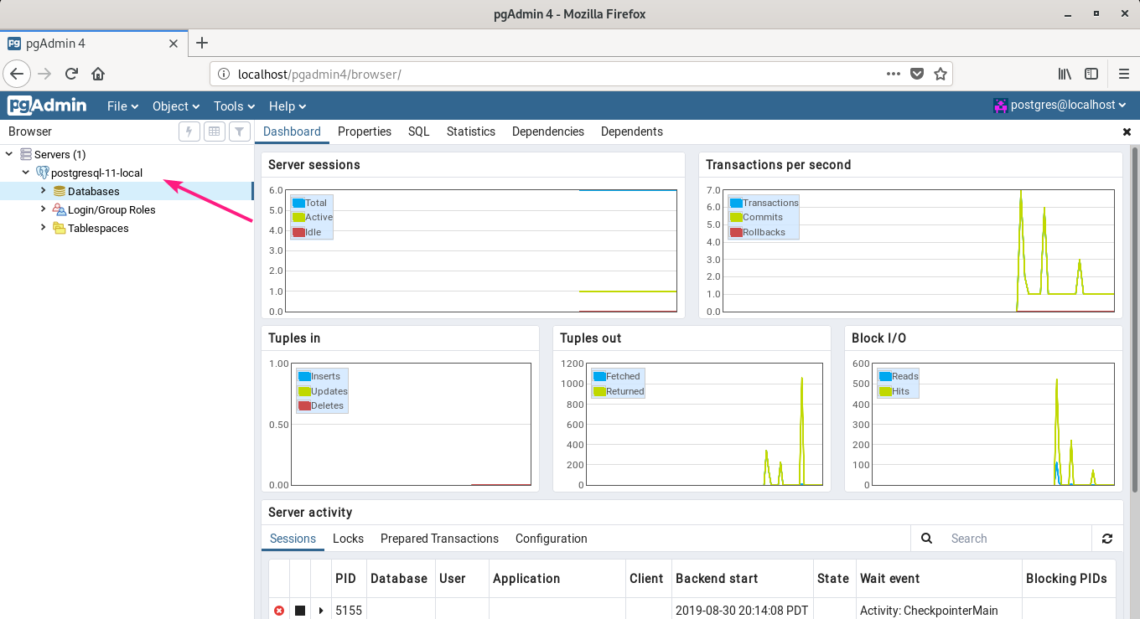Expand the Databases tree node
This screenshot has height=619, width=1140.
pyautogui.click(x=43, y=191)
